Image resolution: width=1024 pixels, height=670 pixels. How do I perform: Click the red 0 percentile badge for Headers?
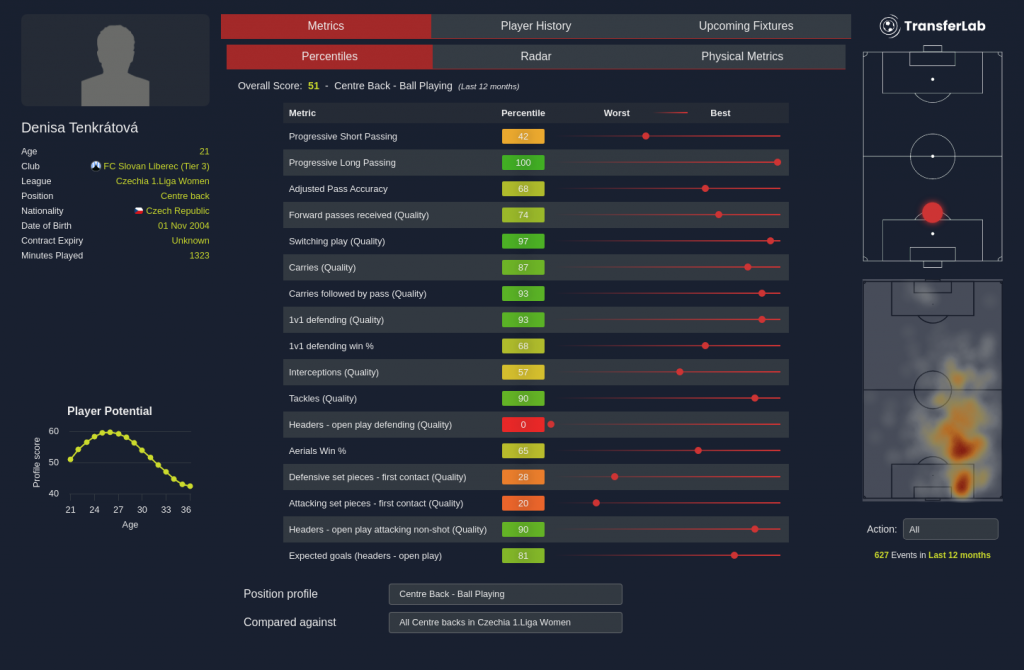tap(523, 424)
